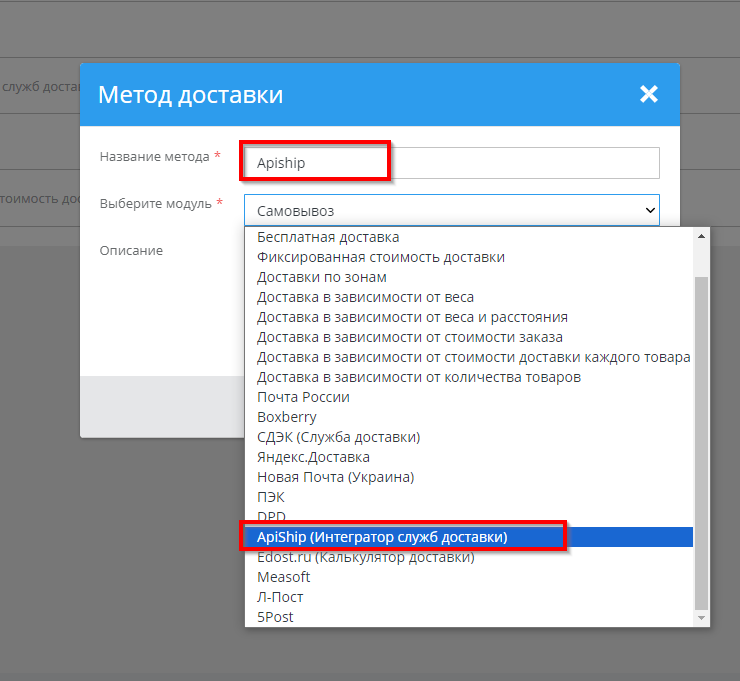Select Доставка в зависимости от количества товаров

click(x=418, y=377)
